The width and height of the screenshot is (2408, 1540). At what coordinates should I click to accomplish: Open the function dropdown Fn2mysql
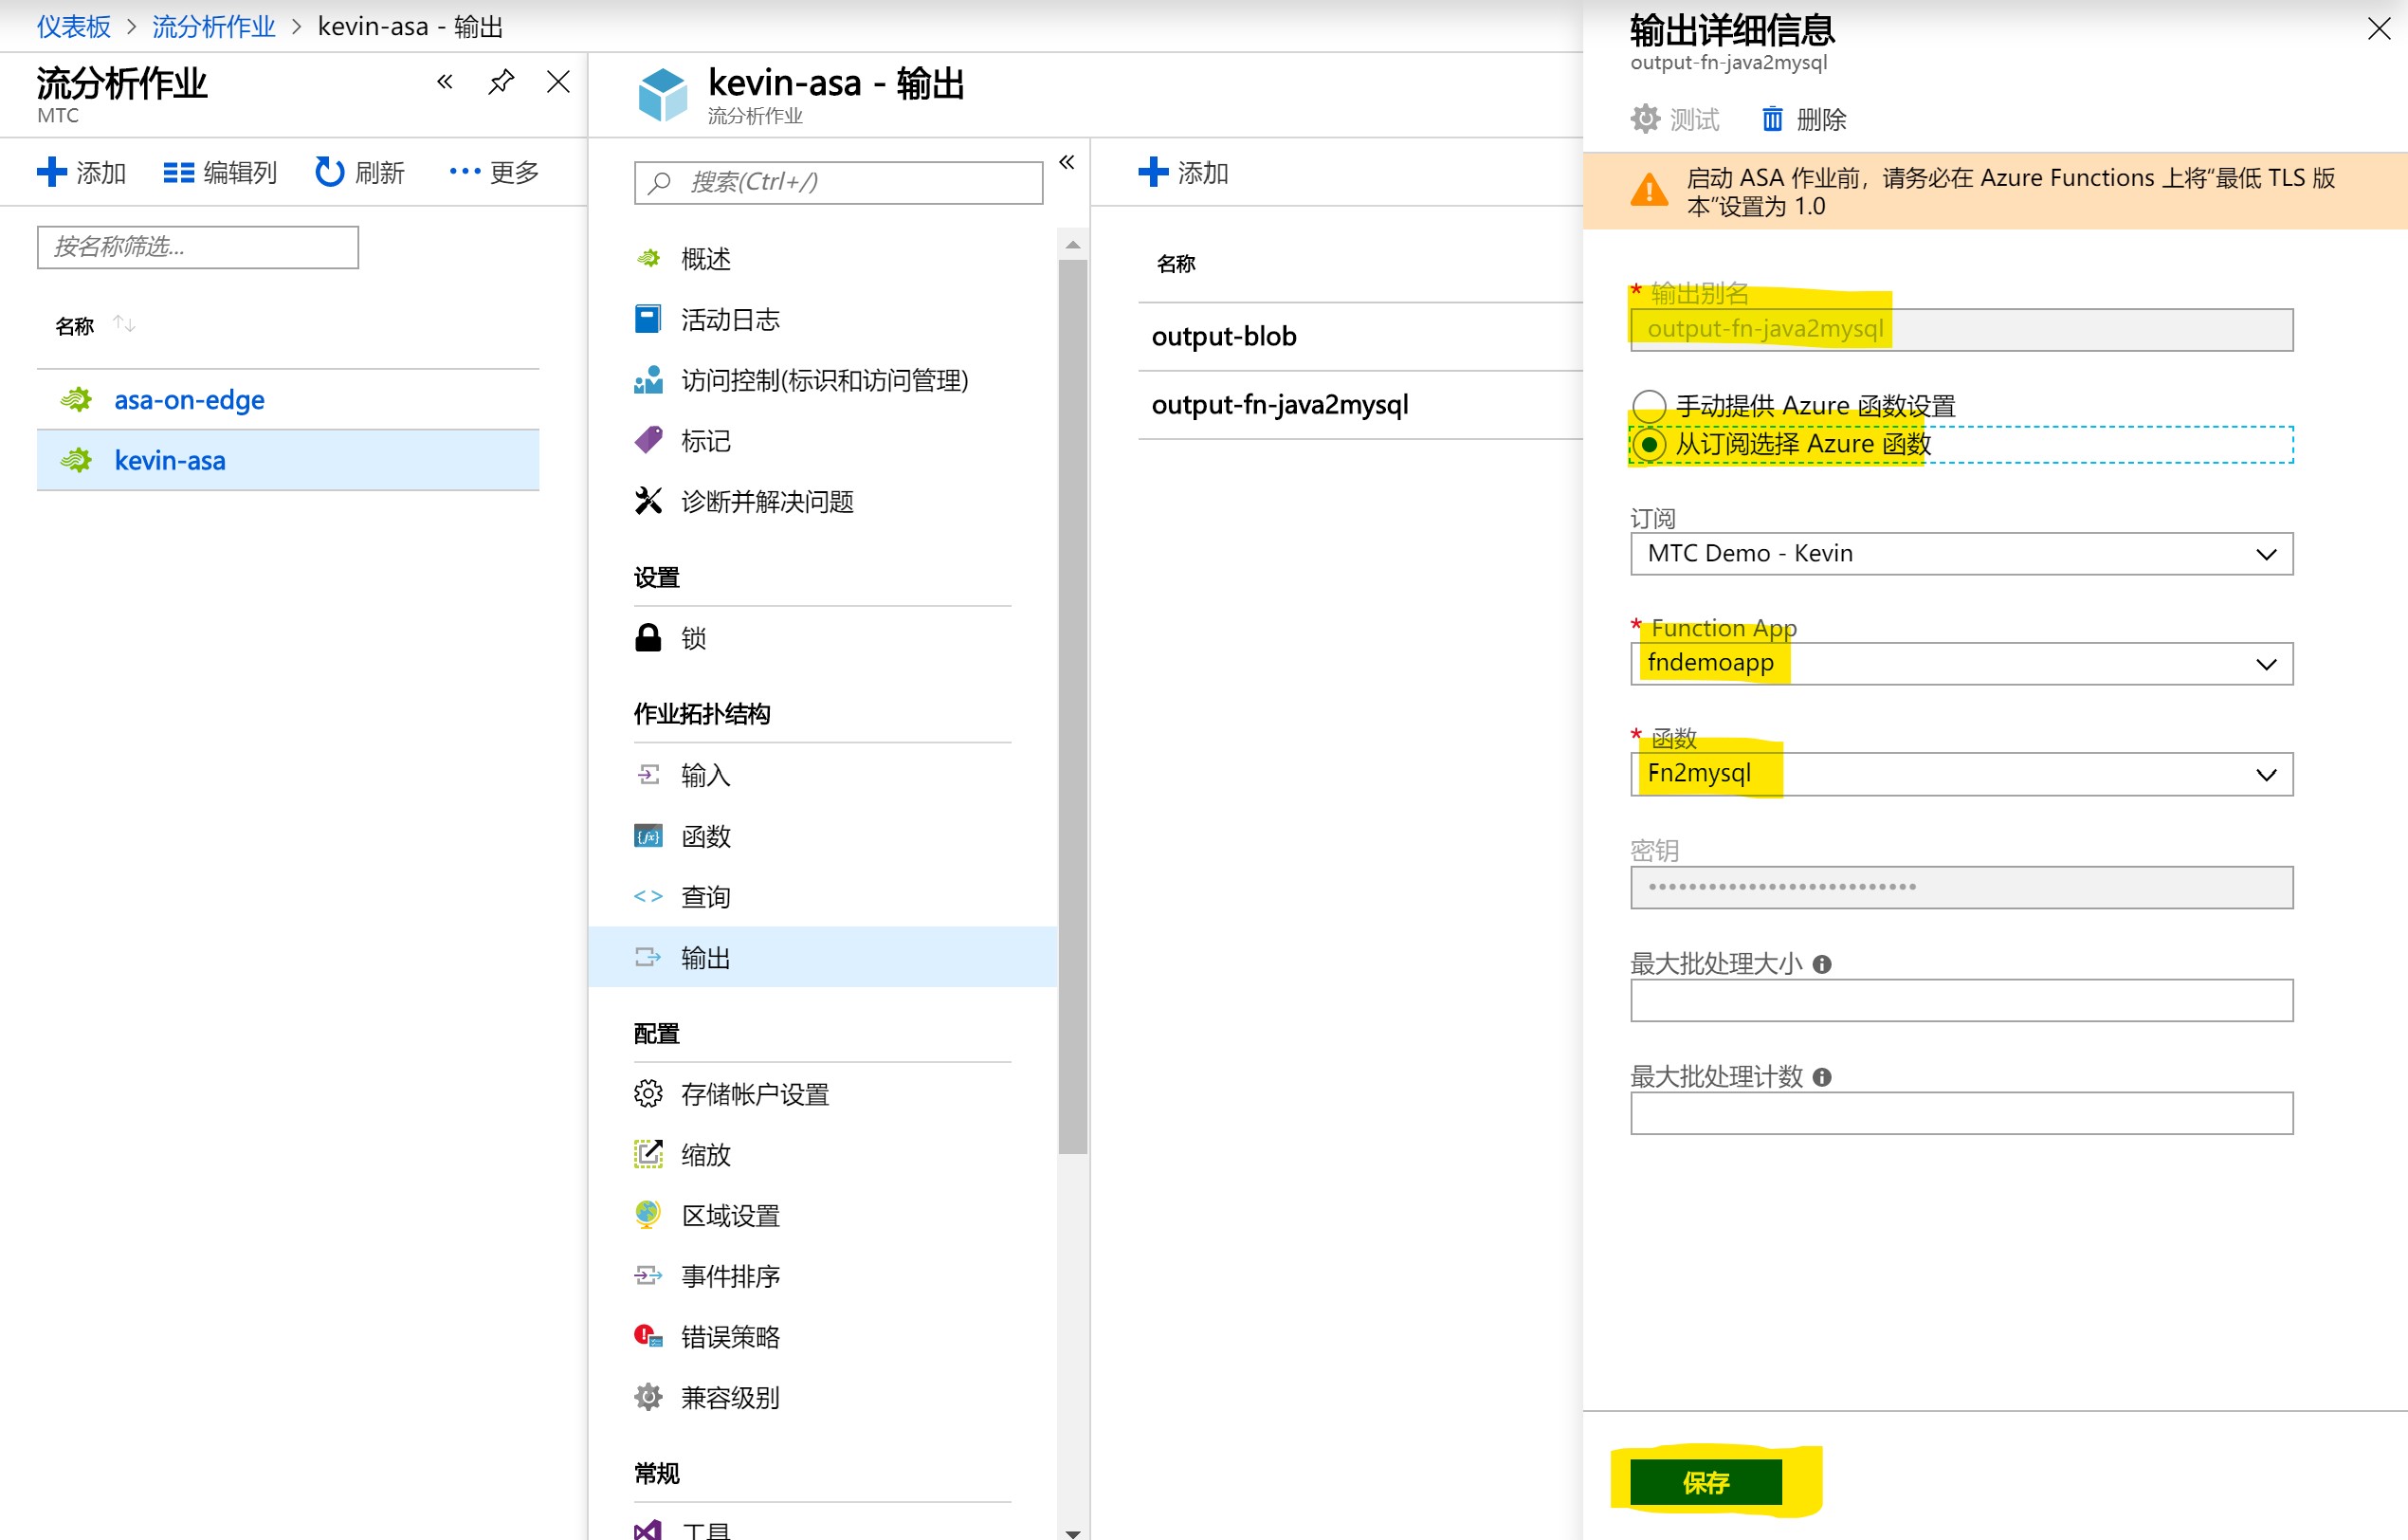pos(1961,774)
